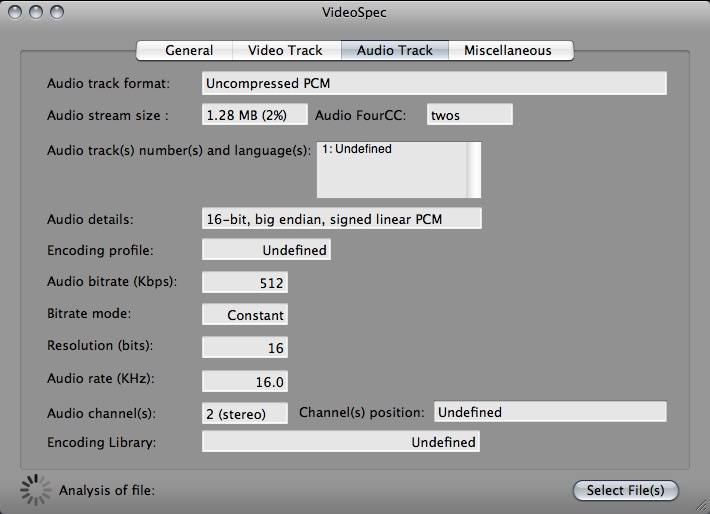Viewport: 710px width, 514px height.
Task: Select the Audio bitrate 512 field
Action: point(244,283)
